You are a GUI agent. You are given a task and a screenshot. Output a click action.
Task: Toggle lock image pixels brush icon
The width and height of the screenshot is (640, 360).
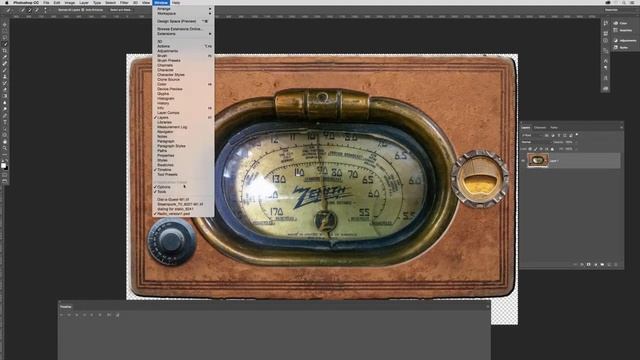click(536, 149)
